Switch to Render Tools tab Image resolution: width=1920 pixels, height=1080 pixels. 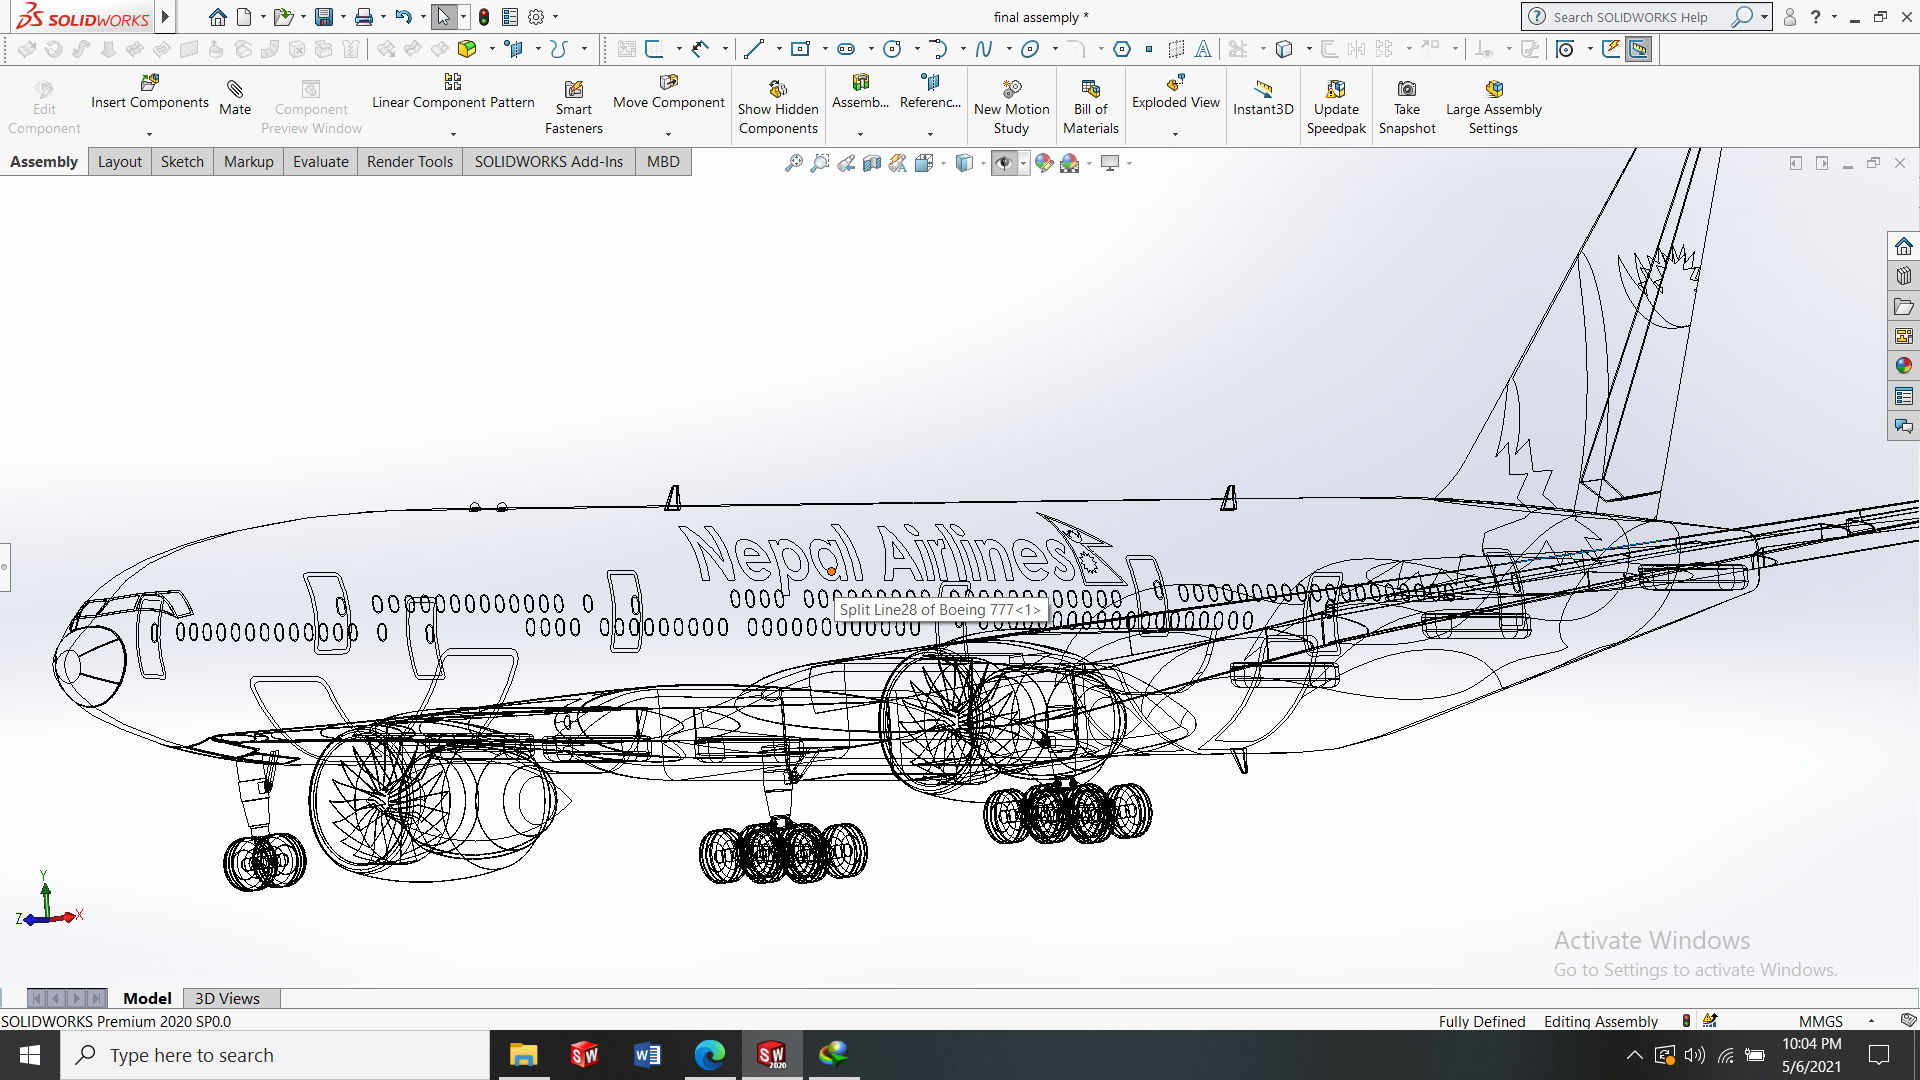(x=410, y=162)
